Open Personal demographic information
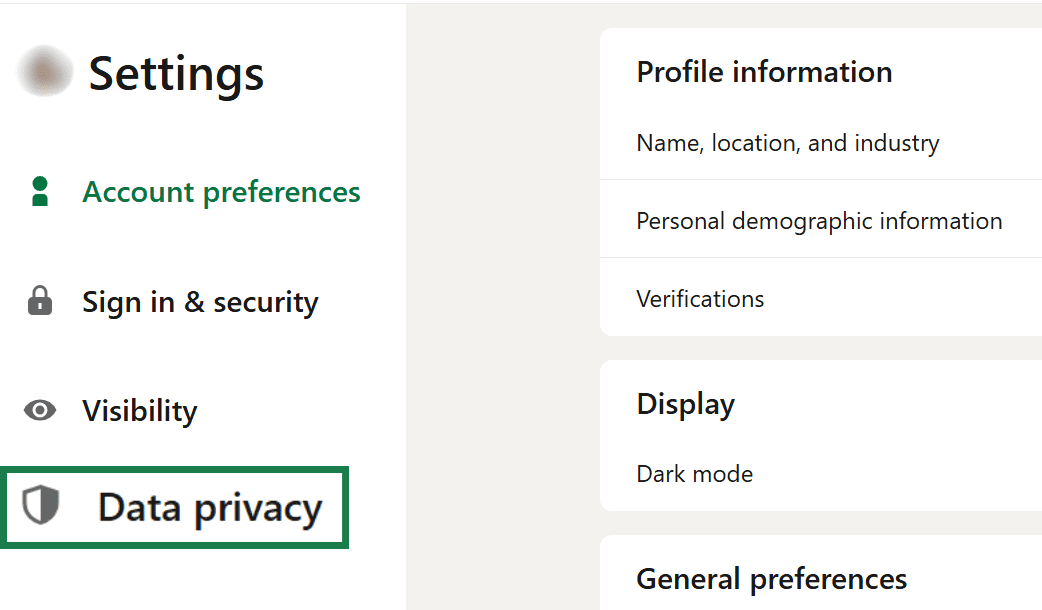This screenshot has width=1042, height=610. pos(819,220)
